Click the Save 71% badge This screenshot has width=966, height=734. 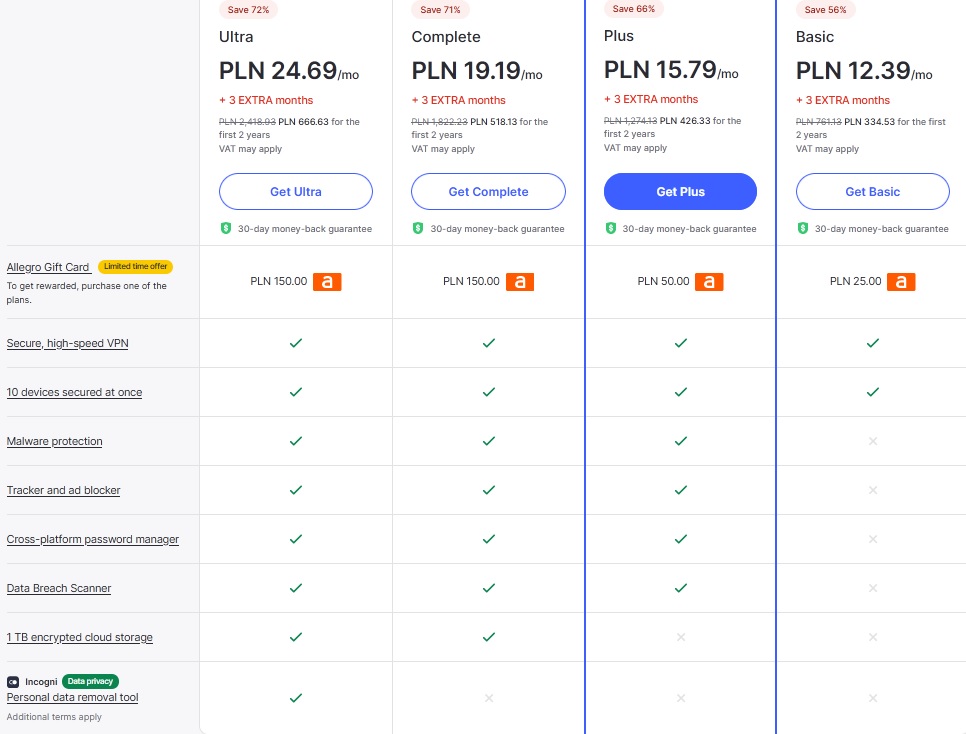tap(440, 10)
